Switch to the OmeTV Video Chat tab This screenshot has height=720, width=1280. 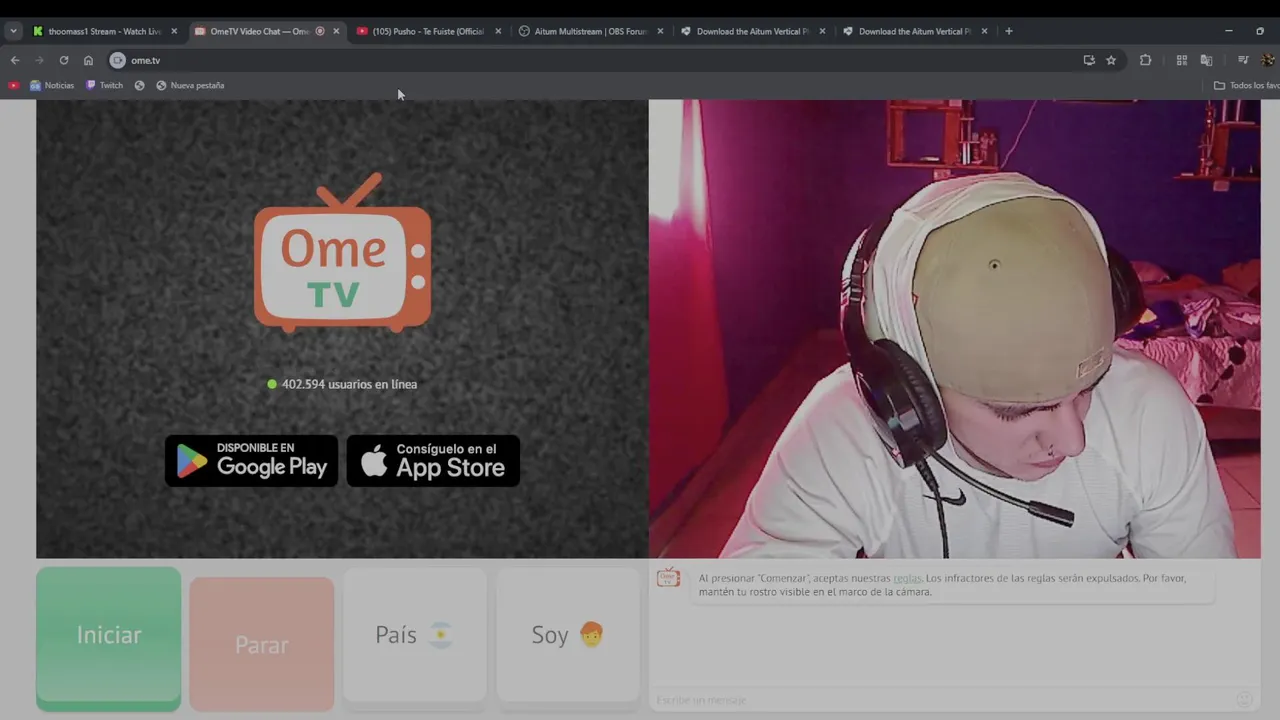pos(259,31)
